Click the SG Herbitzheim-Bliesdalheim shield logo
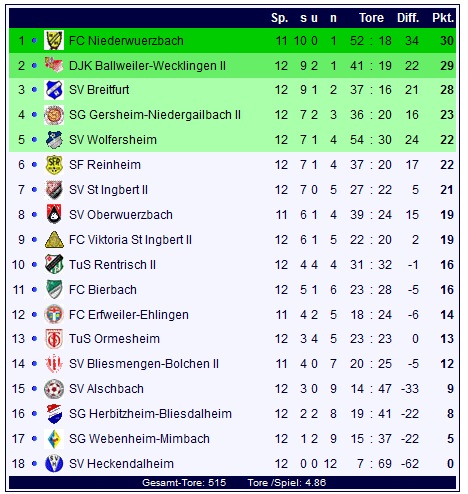 coord(54,414)
